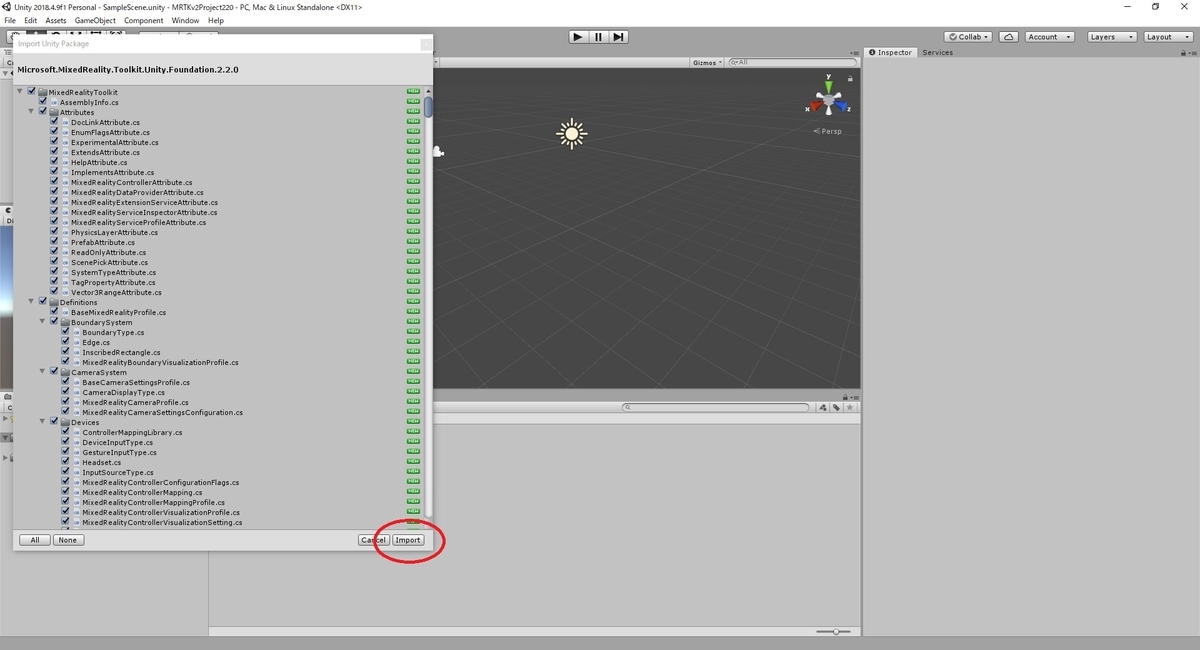
Task: Click the Edge.cs script file icon
Action: click(x=77, y=342)
